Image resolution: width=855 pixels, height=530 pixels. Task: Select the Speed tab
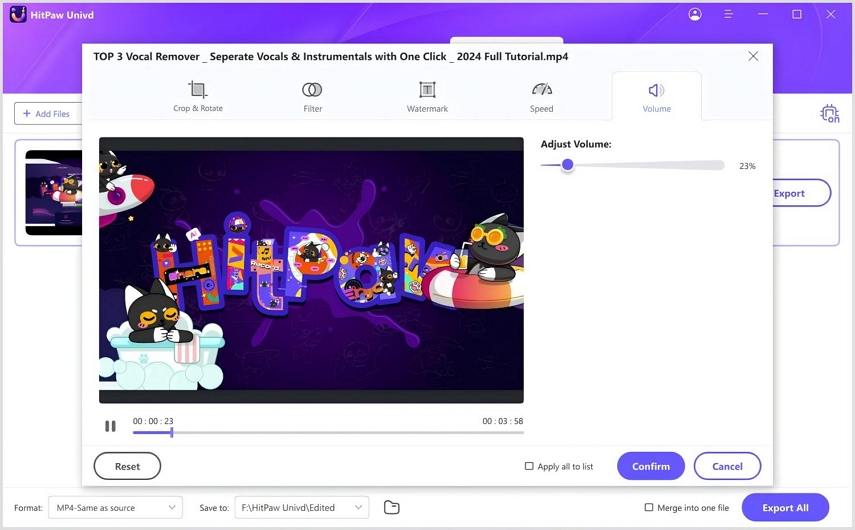[x=541, y=96]
